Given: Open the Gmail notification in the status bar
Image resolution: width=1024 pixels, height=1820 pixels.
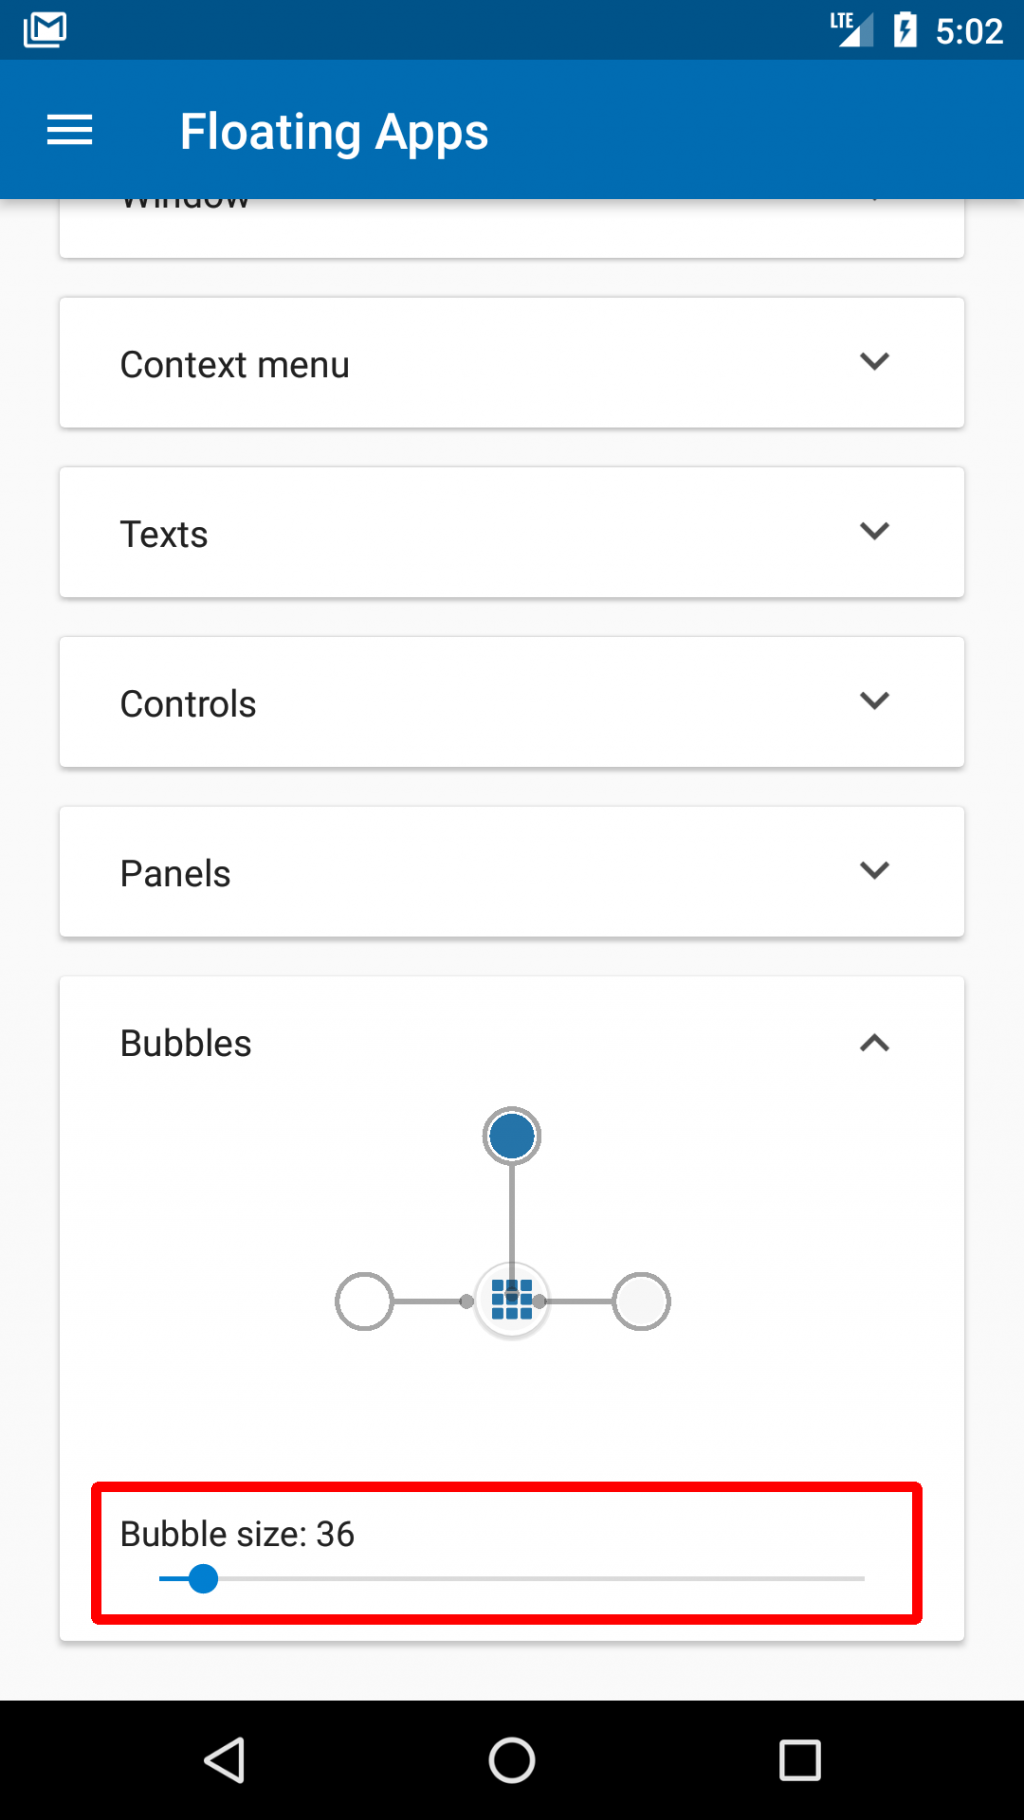Looking at the screenshot, I should click(44, 29).
